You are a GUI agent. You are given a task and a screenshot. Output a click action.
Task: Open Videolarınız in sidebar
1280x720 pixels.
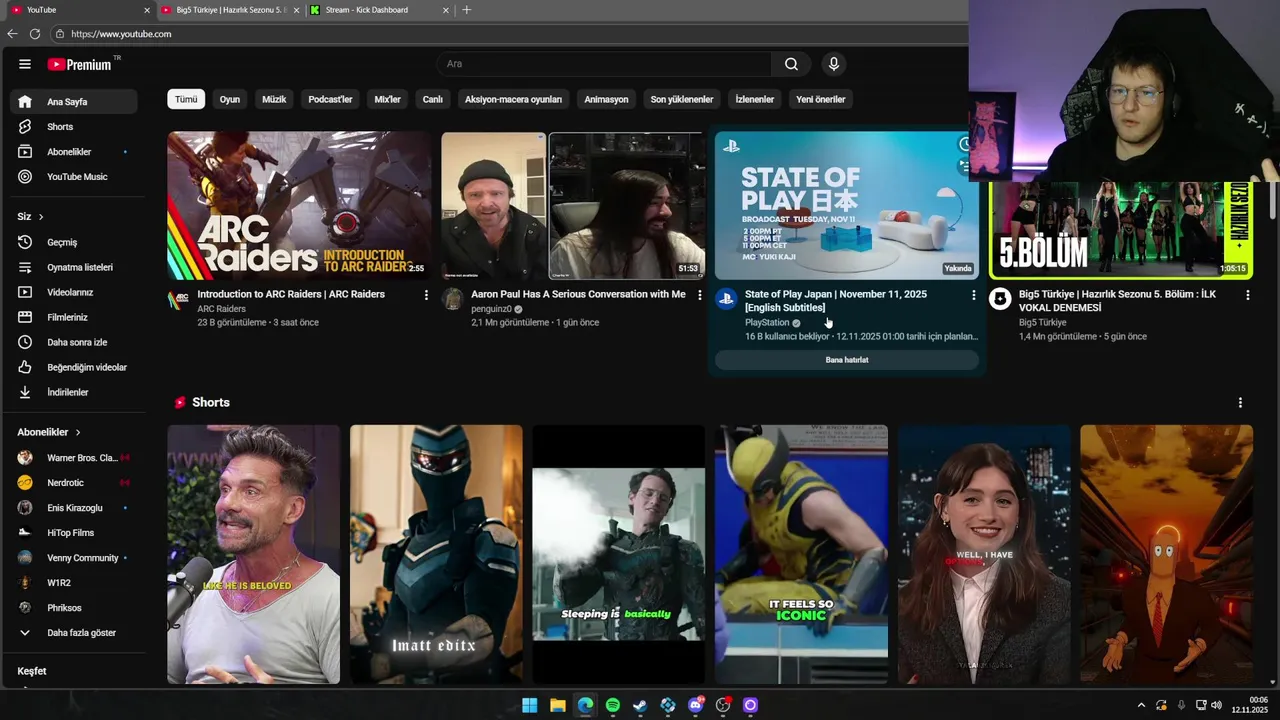pyautogui.click(x=74, y=292)
